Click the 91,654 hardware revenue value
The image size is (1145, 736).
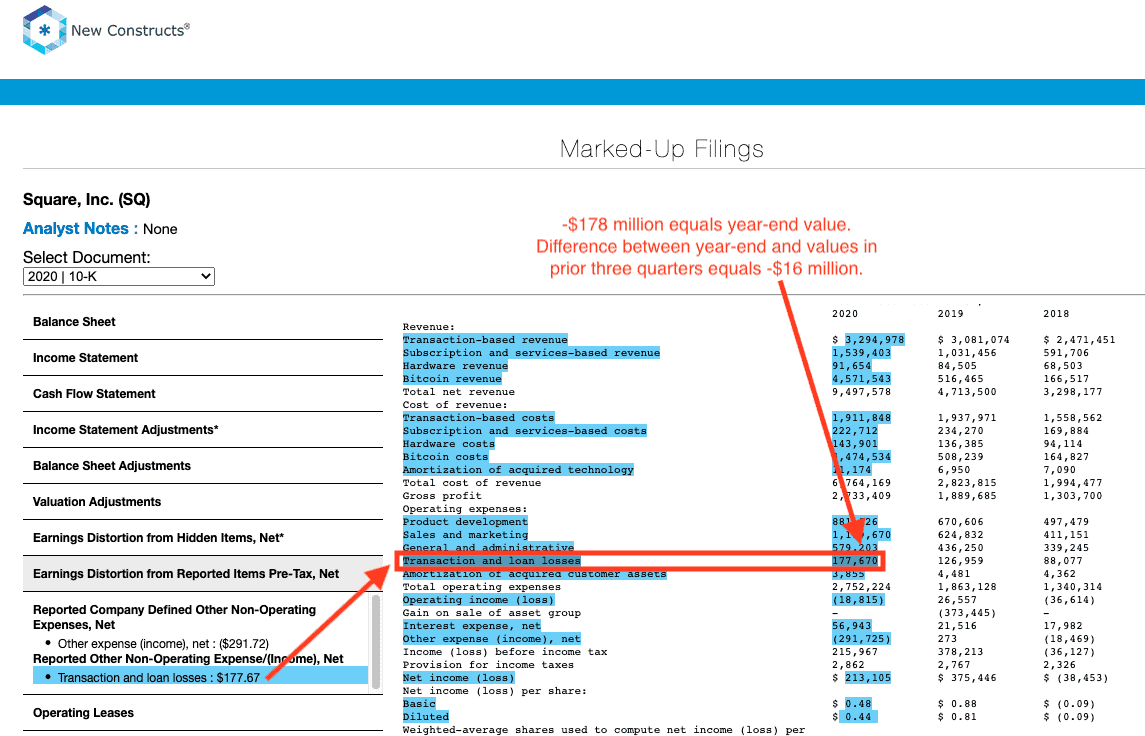[x=851, y=366]
